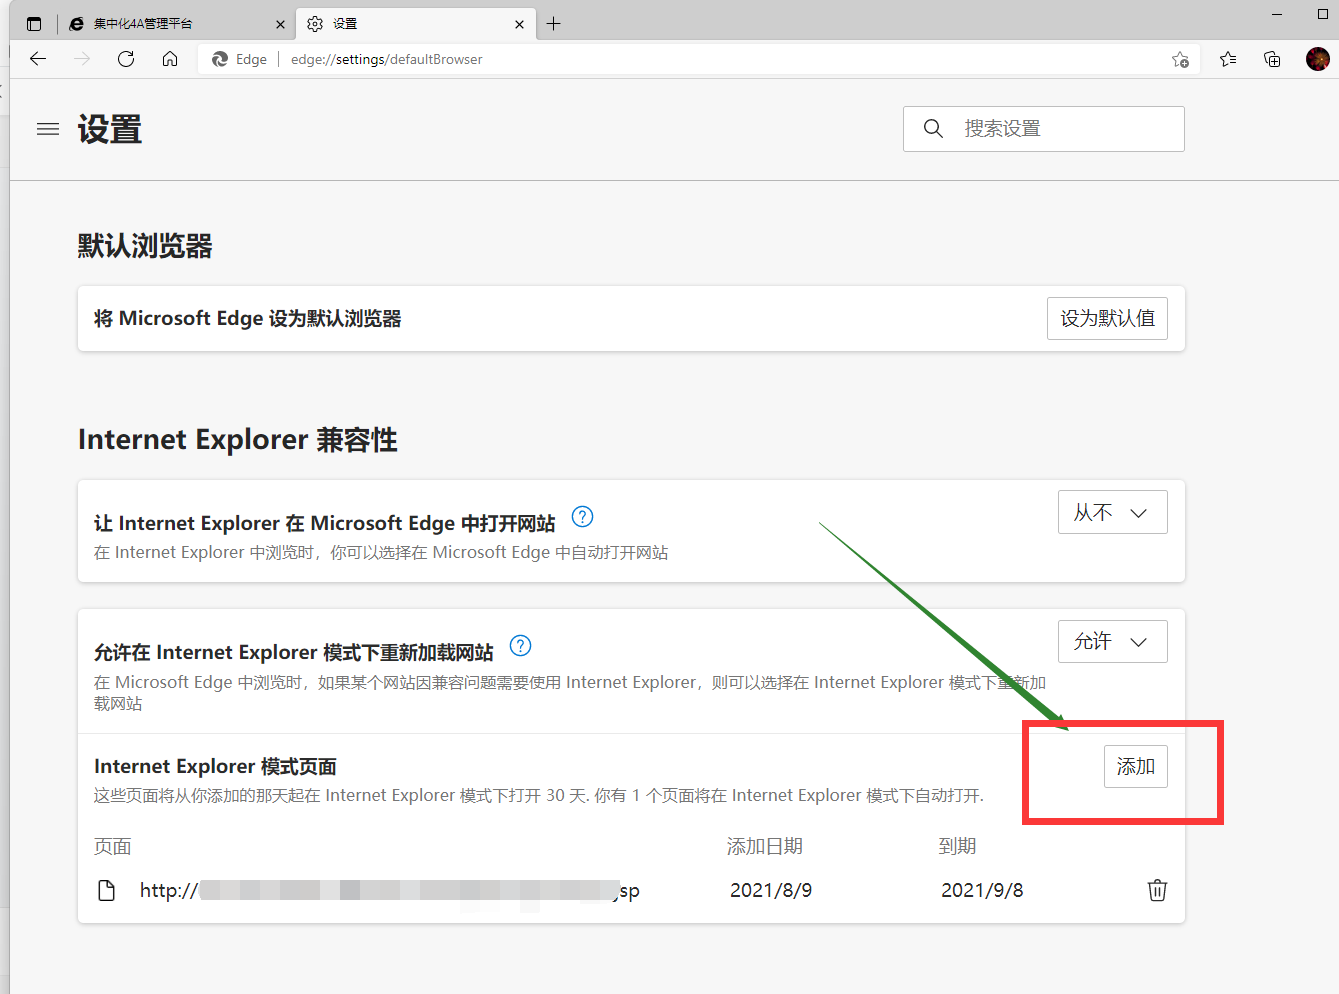This screenshot has height=994, width=1339.
Task: Click the 2021/9/8 expiry date
Action: coord(982,890)
